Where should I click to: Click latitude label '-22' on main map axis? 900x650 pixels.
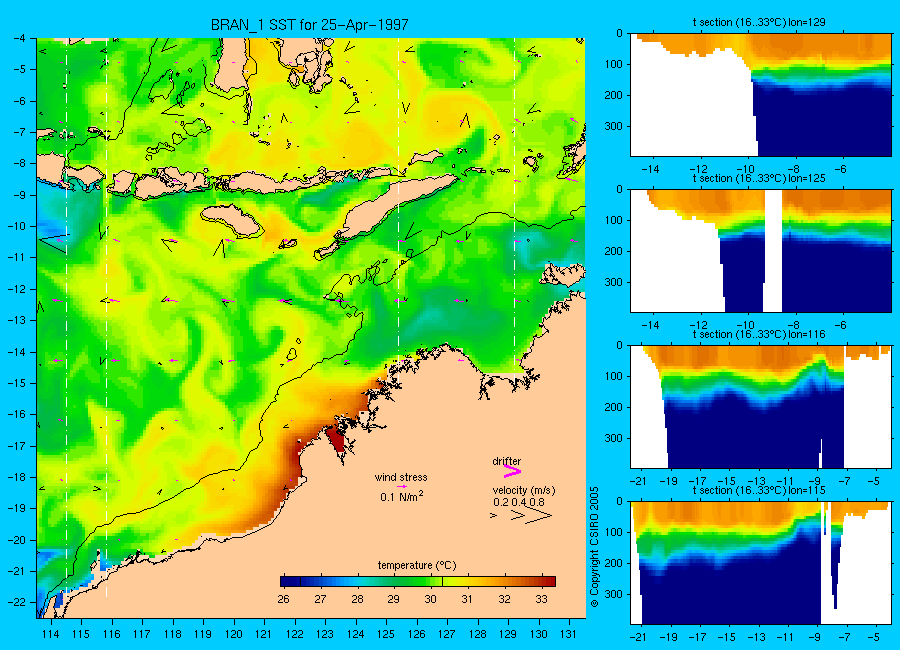[17, 602]
